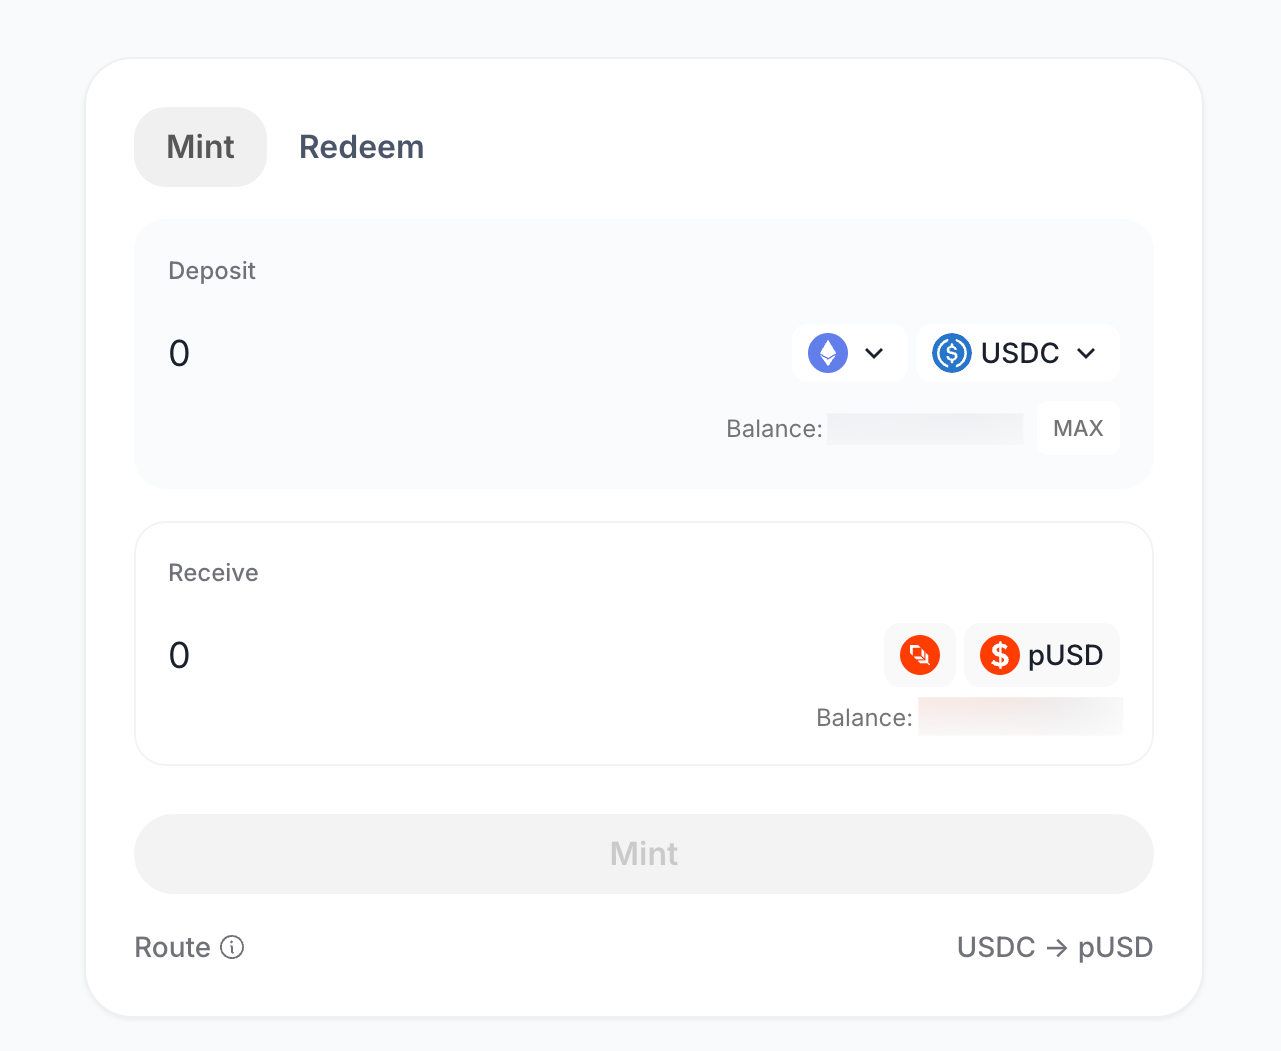Open the USDC token dropdown arrow
This screenshot has height=1051, width=1281.
pos(1087,353)
